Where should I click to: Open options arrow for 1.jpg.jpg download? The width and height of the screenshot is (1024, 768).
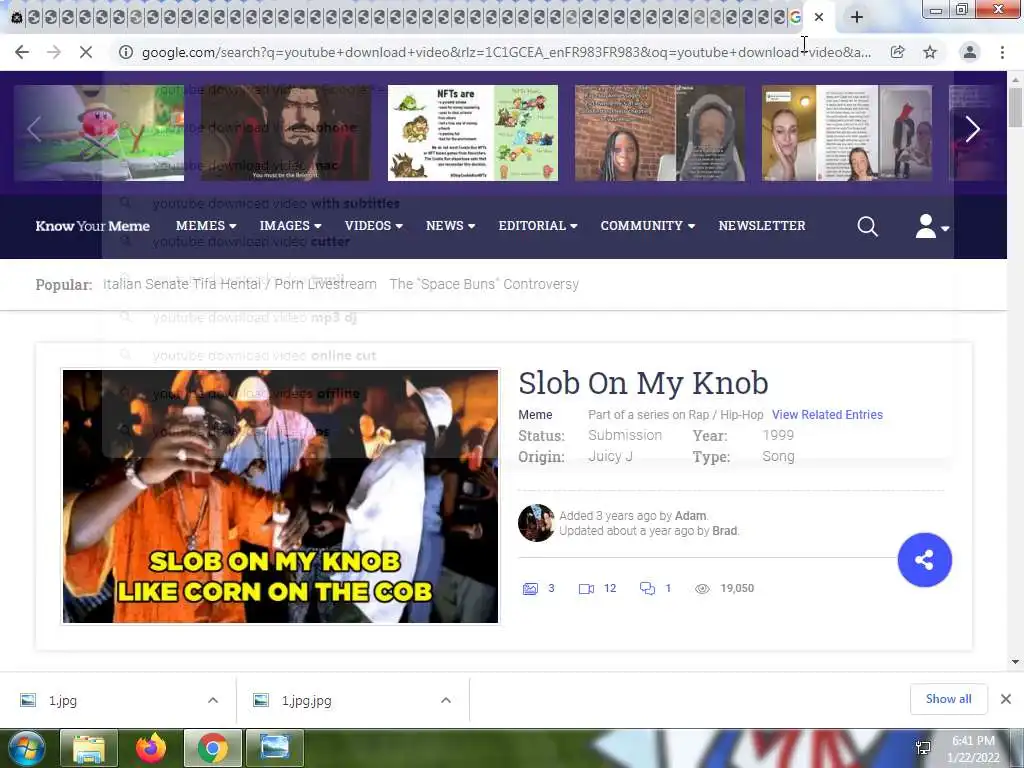pyautogui.click(x=446, y=700)
